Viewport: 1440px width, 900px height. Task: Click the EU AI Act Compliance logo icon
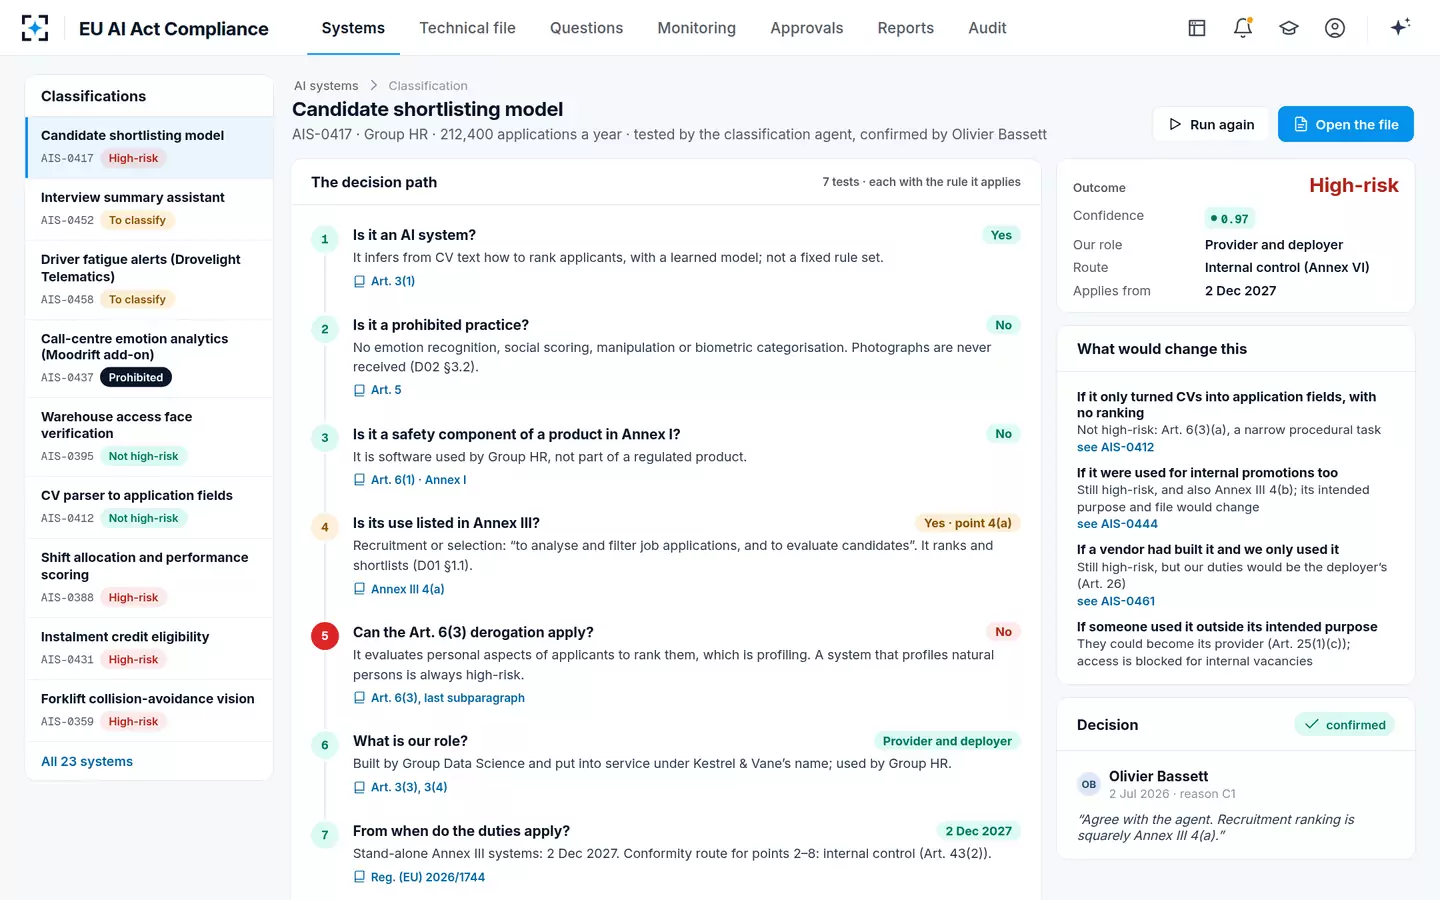coord(35,28)
